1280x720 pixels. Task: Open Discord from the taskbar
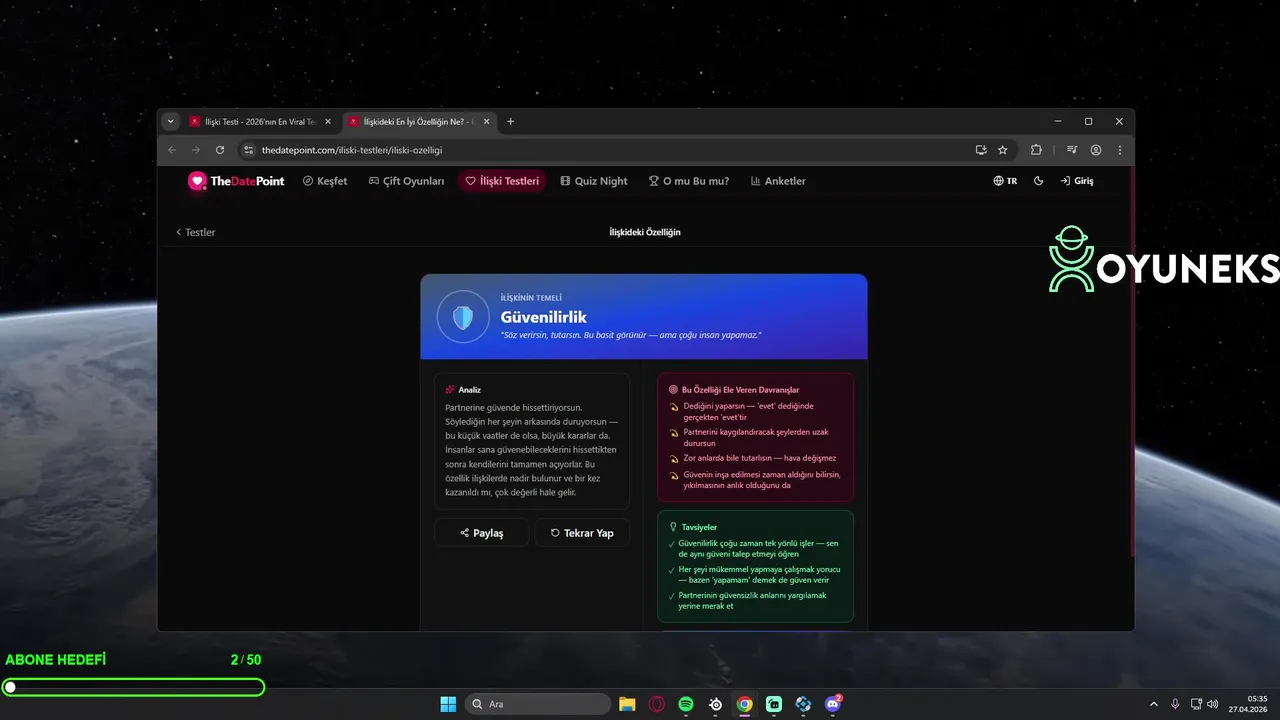pos(833,704)
